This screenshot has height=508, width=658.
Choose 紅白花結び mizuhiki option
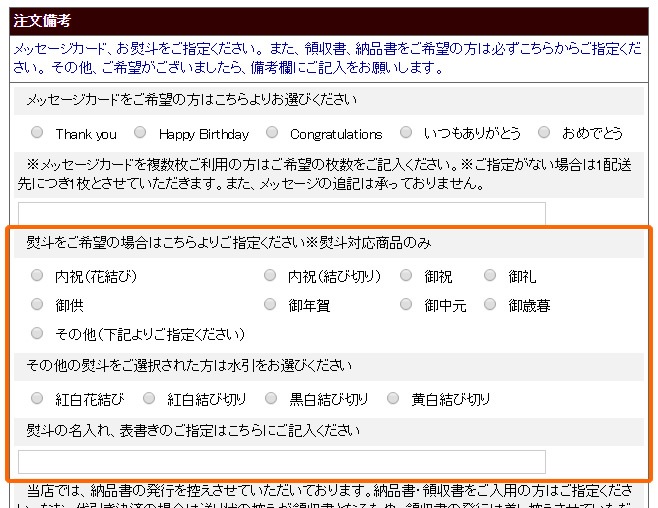click(37, 398)
